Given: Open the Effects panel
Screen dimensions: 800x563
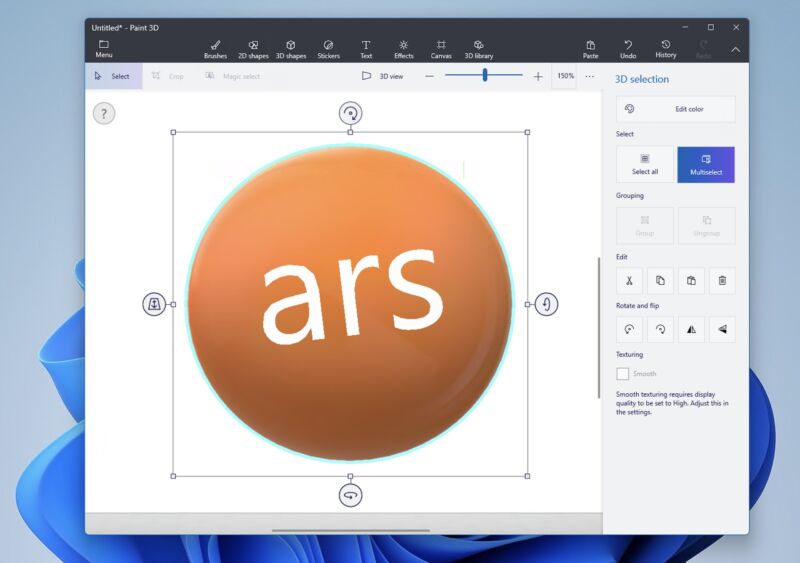Looking at the screenshot, I should pyautogui.click(x=403, y=49).
